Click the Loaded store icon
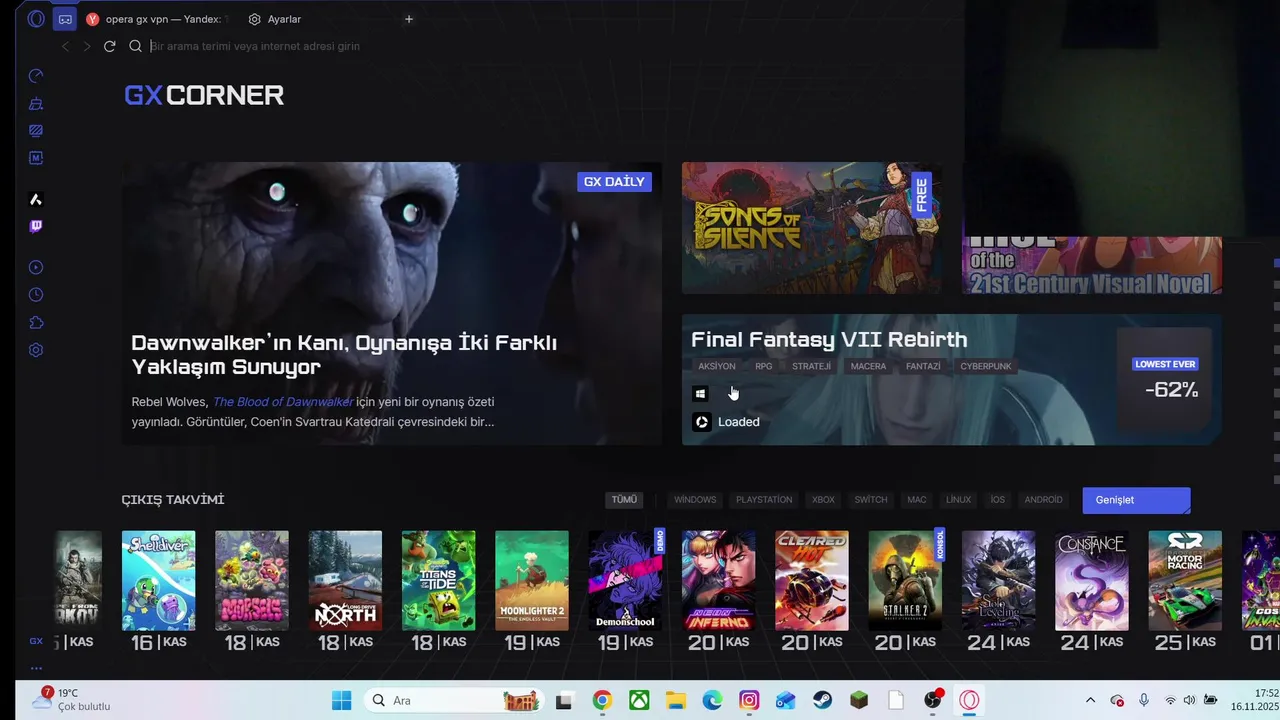Viewport: 1280px width, 720px height. 702,422
